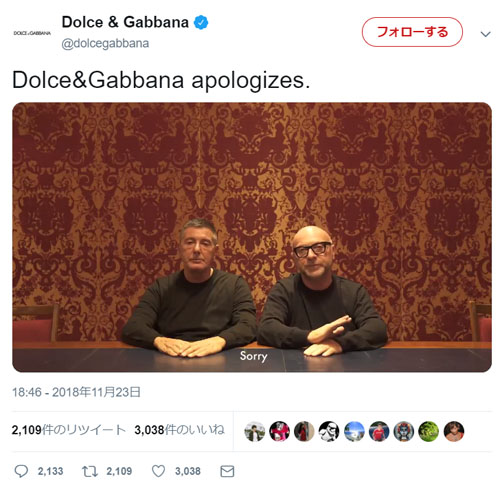Image resolution: width=500 pixels, height=481 pixels.
Task: Click the reply count 2,133
Action: 50,471
